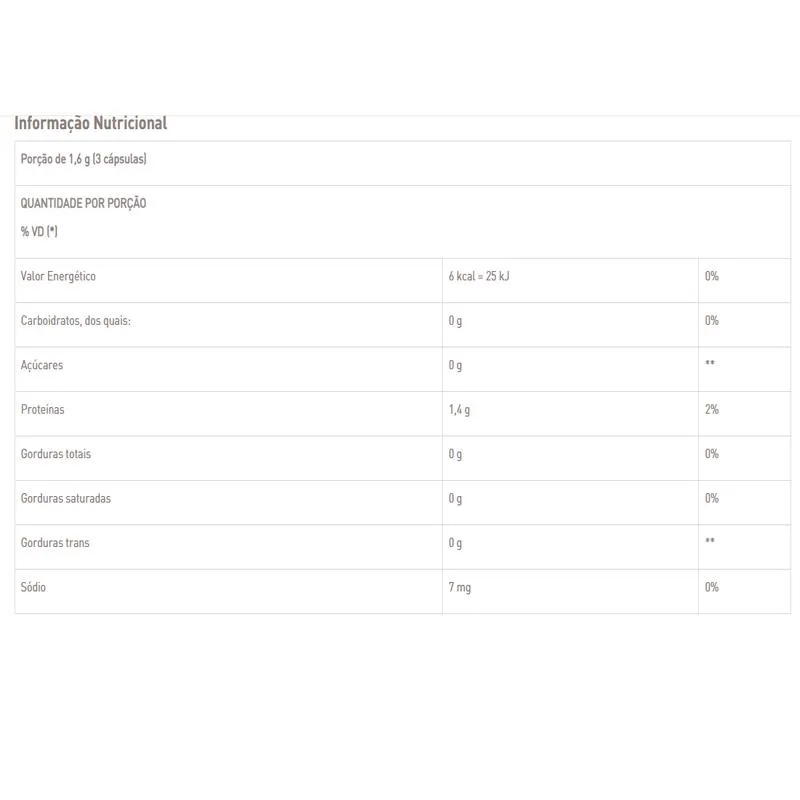This screenshot has width=800, height=800.
Task: Click the QUANTIDADE POR PORÇÃO label
Action: tap(83, 203)
